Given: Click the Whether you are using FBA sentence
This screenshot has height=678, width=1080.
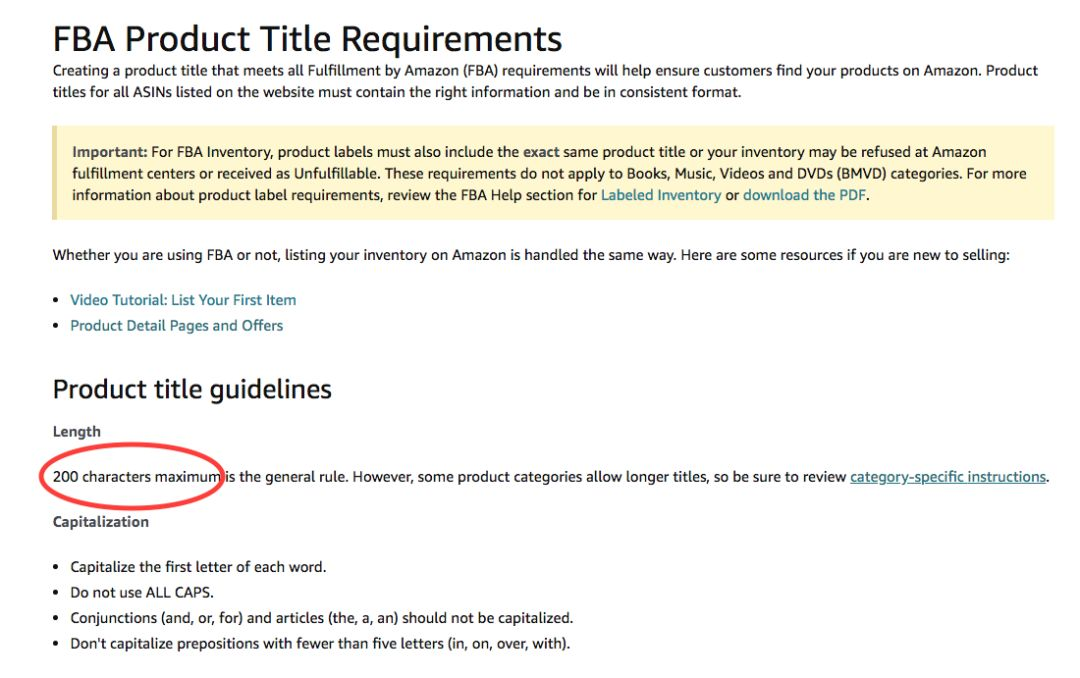Looking at the screenshot, I should [x=531, y=255].
